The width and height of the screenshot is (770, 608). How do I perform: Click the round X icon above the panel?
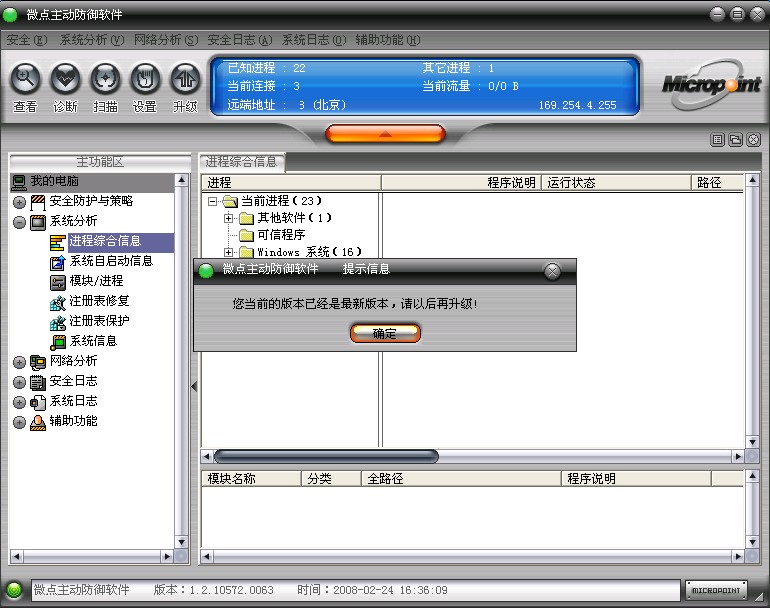coord(753,140)
